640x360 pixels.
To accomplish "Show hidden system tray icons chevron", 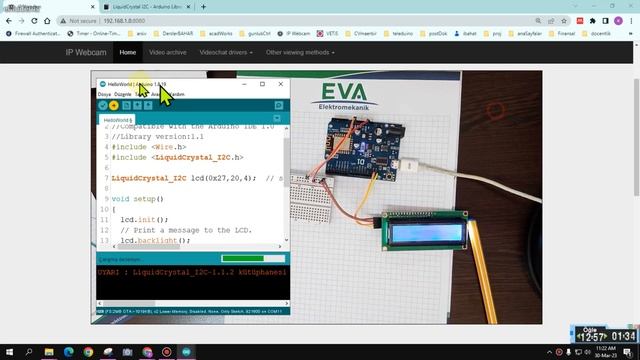I will (549, 352).
